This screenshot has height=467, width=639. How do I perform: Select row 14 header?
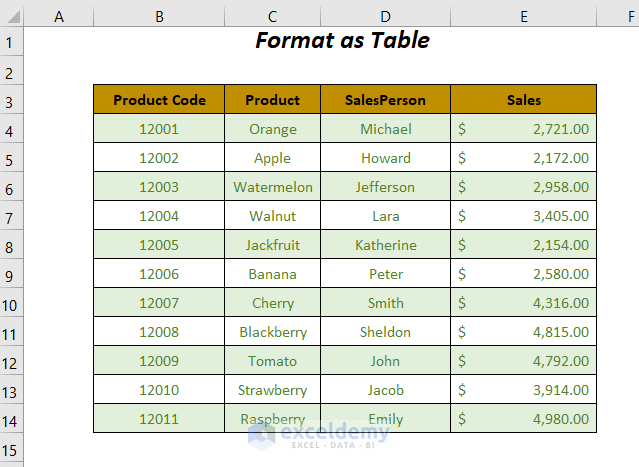click(11, 419)
